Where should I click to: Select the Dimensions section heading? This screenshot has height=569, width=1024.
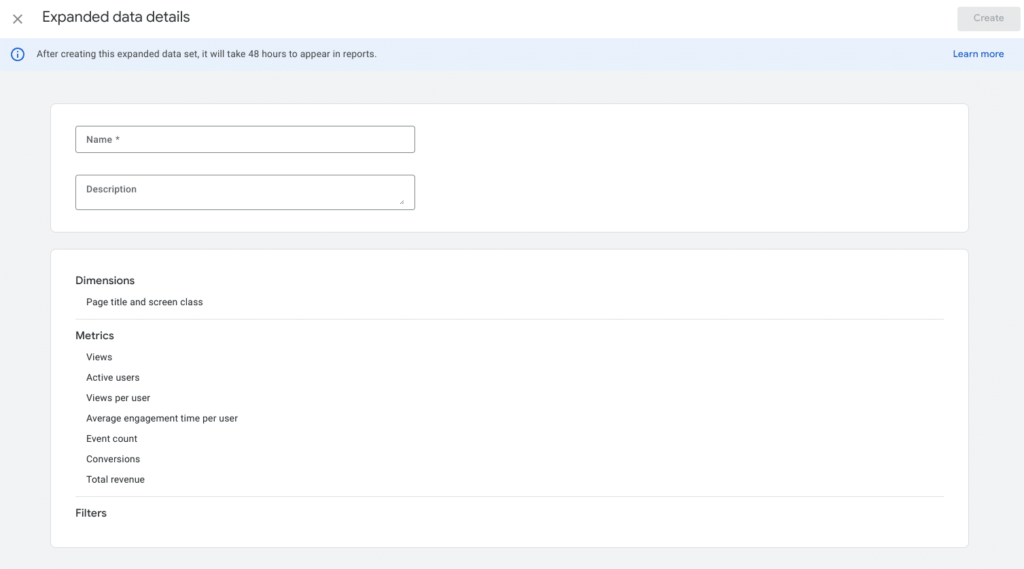[105, 281]
